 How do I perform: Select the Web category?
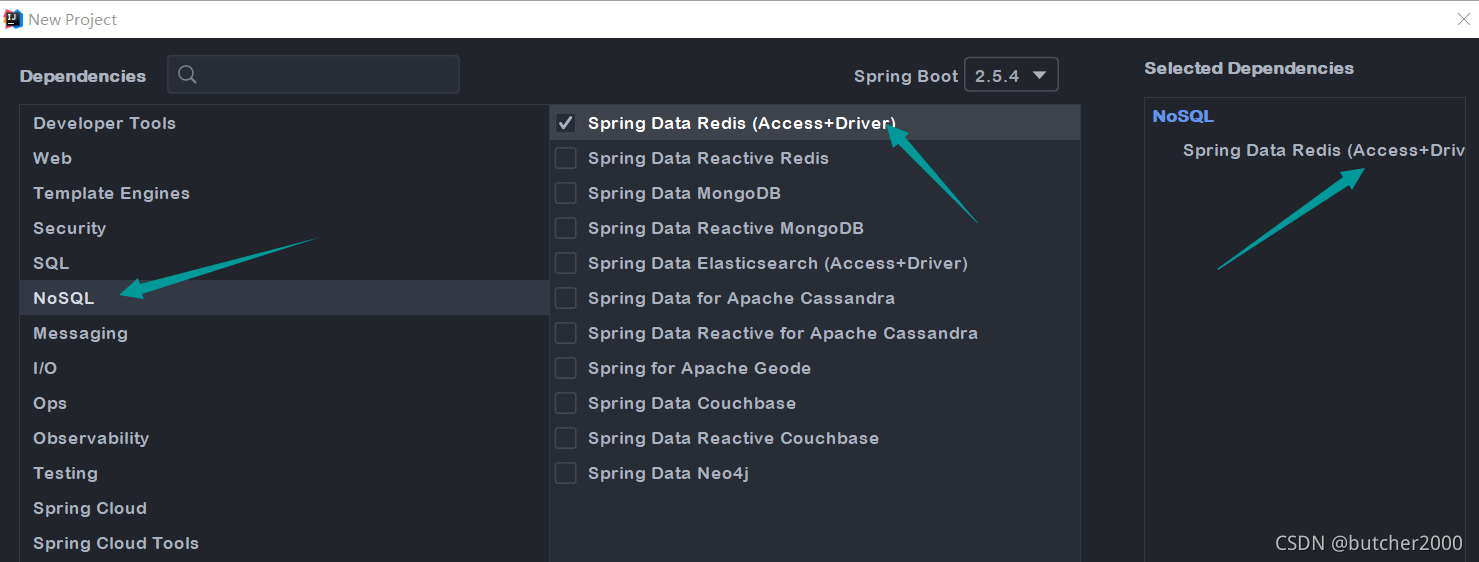(x=52, y=158)
